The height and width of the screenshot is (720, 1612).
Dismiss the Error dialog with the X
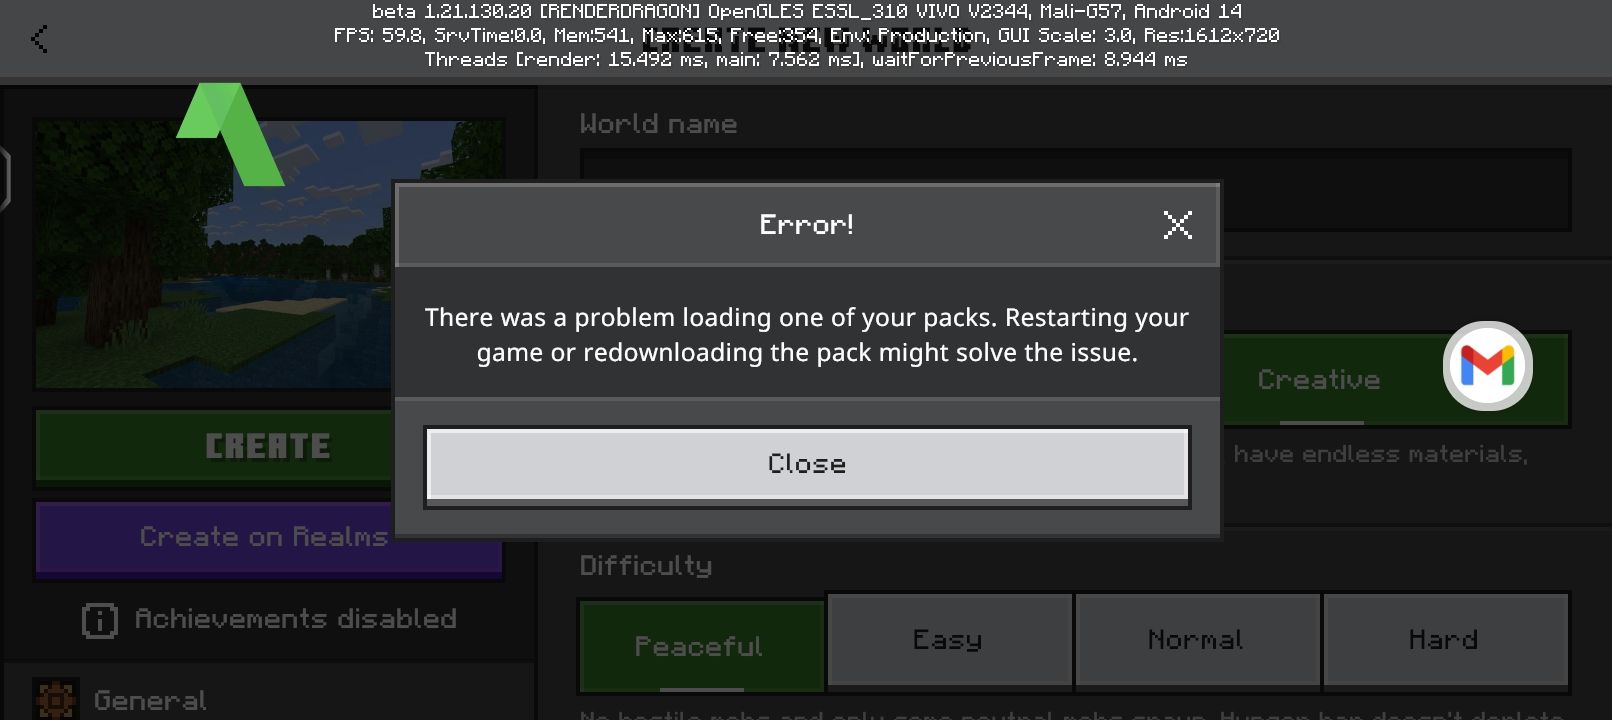[1177, 225]
